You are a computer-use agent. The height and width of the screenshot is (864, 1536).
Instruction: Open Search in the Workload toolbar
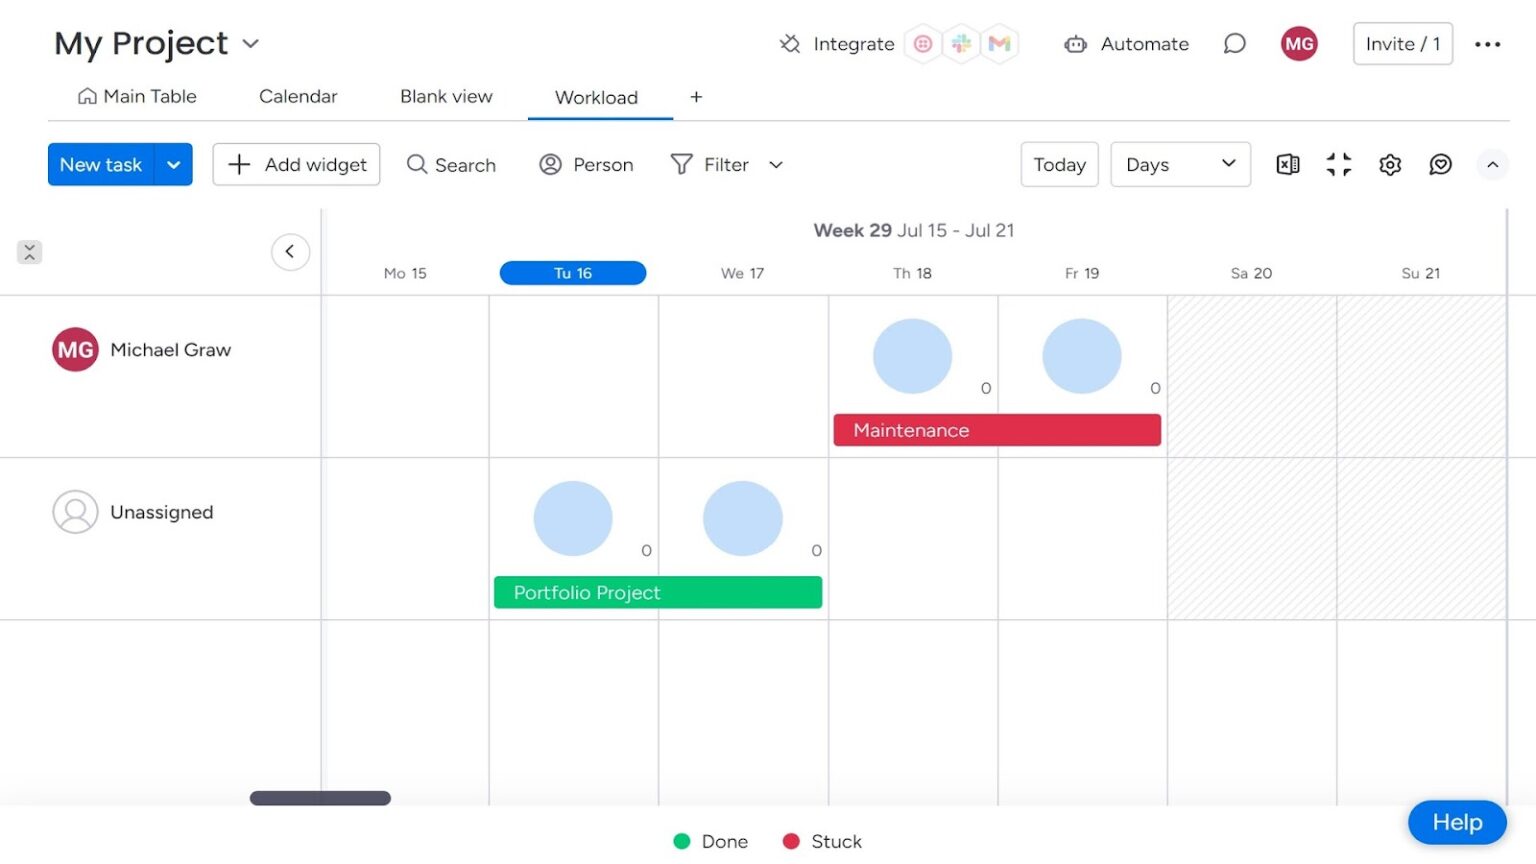(x=452, y=164)
